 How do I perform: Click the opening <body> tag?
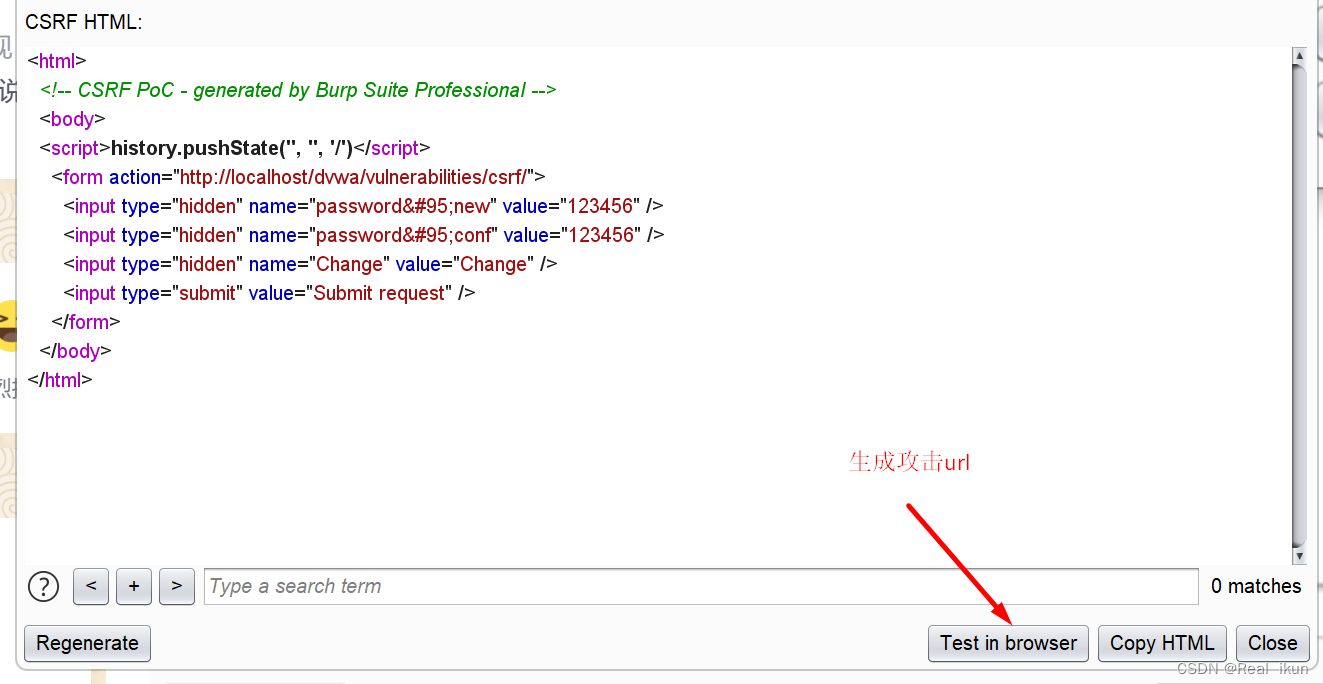[72, 119]
